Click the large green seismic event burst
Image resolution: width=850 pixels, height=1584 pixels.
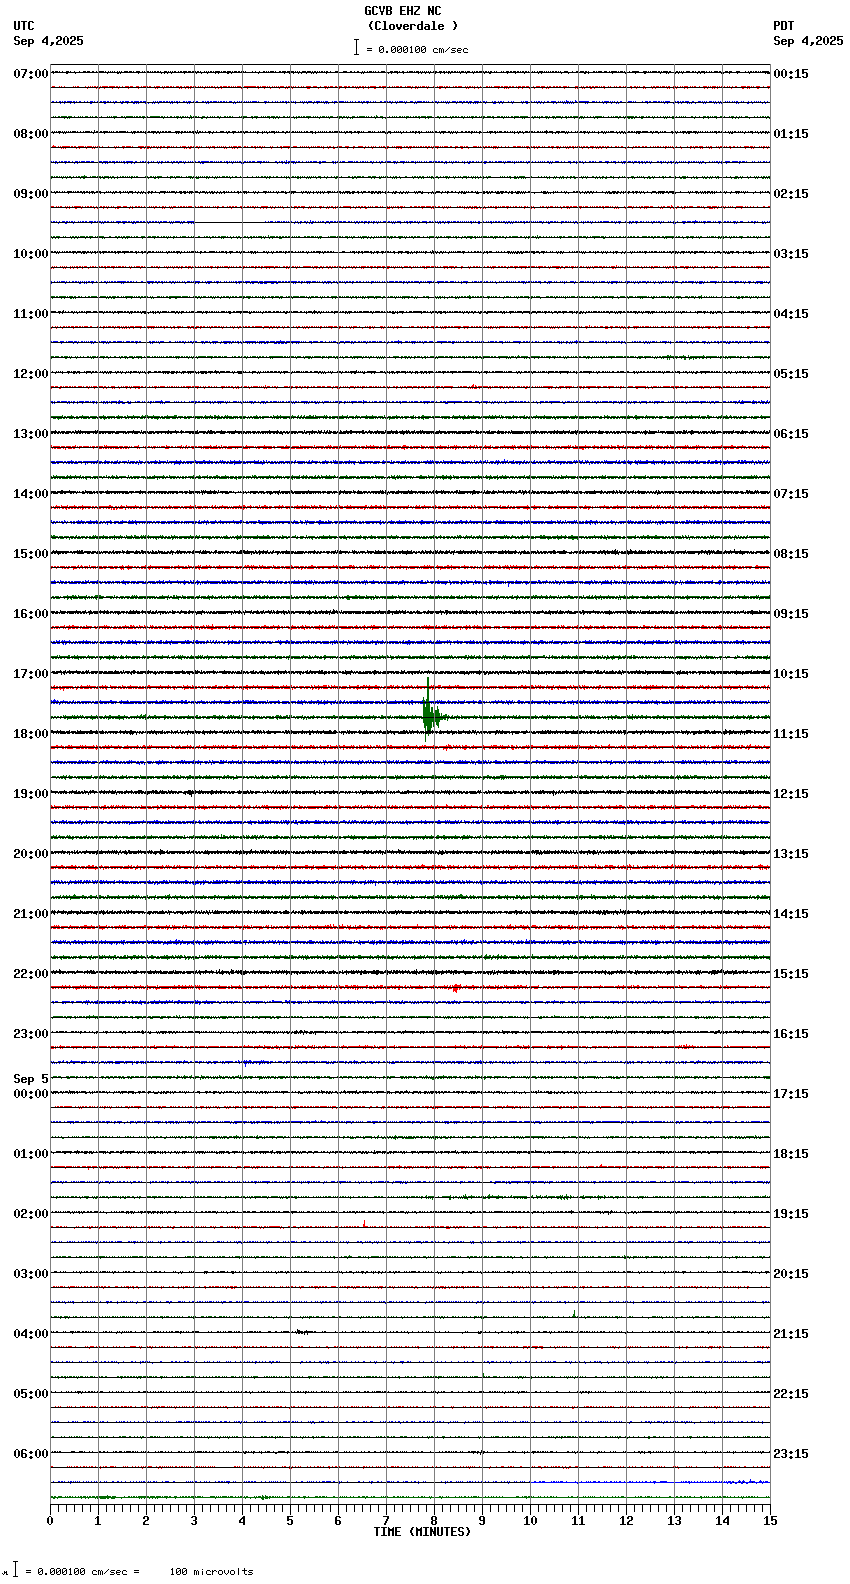(x=431, y=712)
